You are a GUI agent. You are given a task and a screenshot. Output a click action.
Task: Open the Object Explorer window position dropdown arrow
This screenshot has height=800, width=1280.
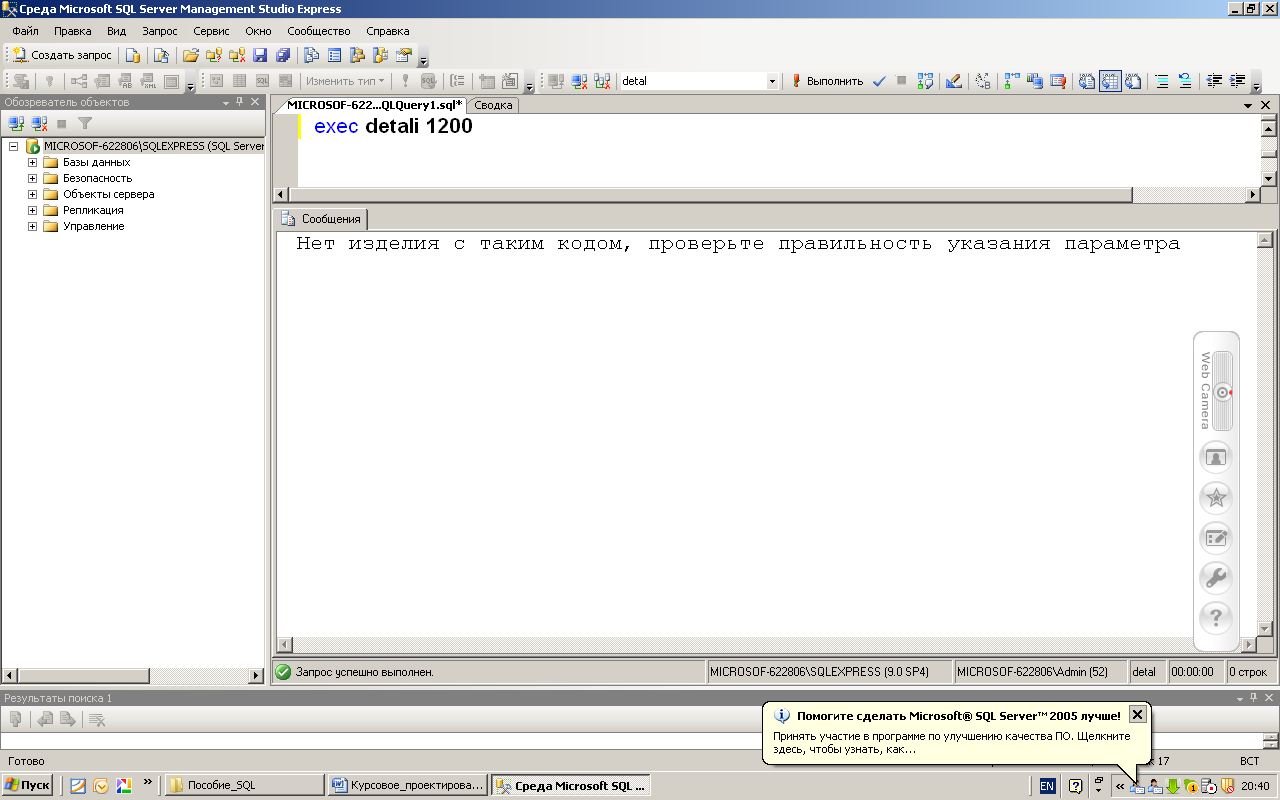click(226, 102)
